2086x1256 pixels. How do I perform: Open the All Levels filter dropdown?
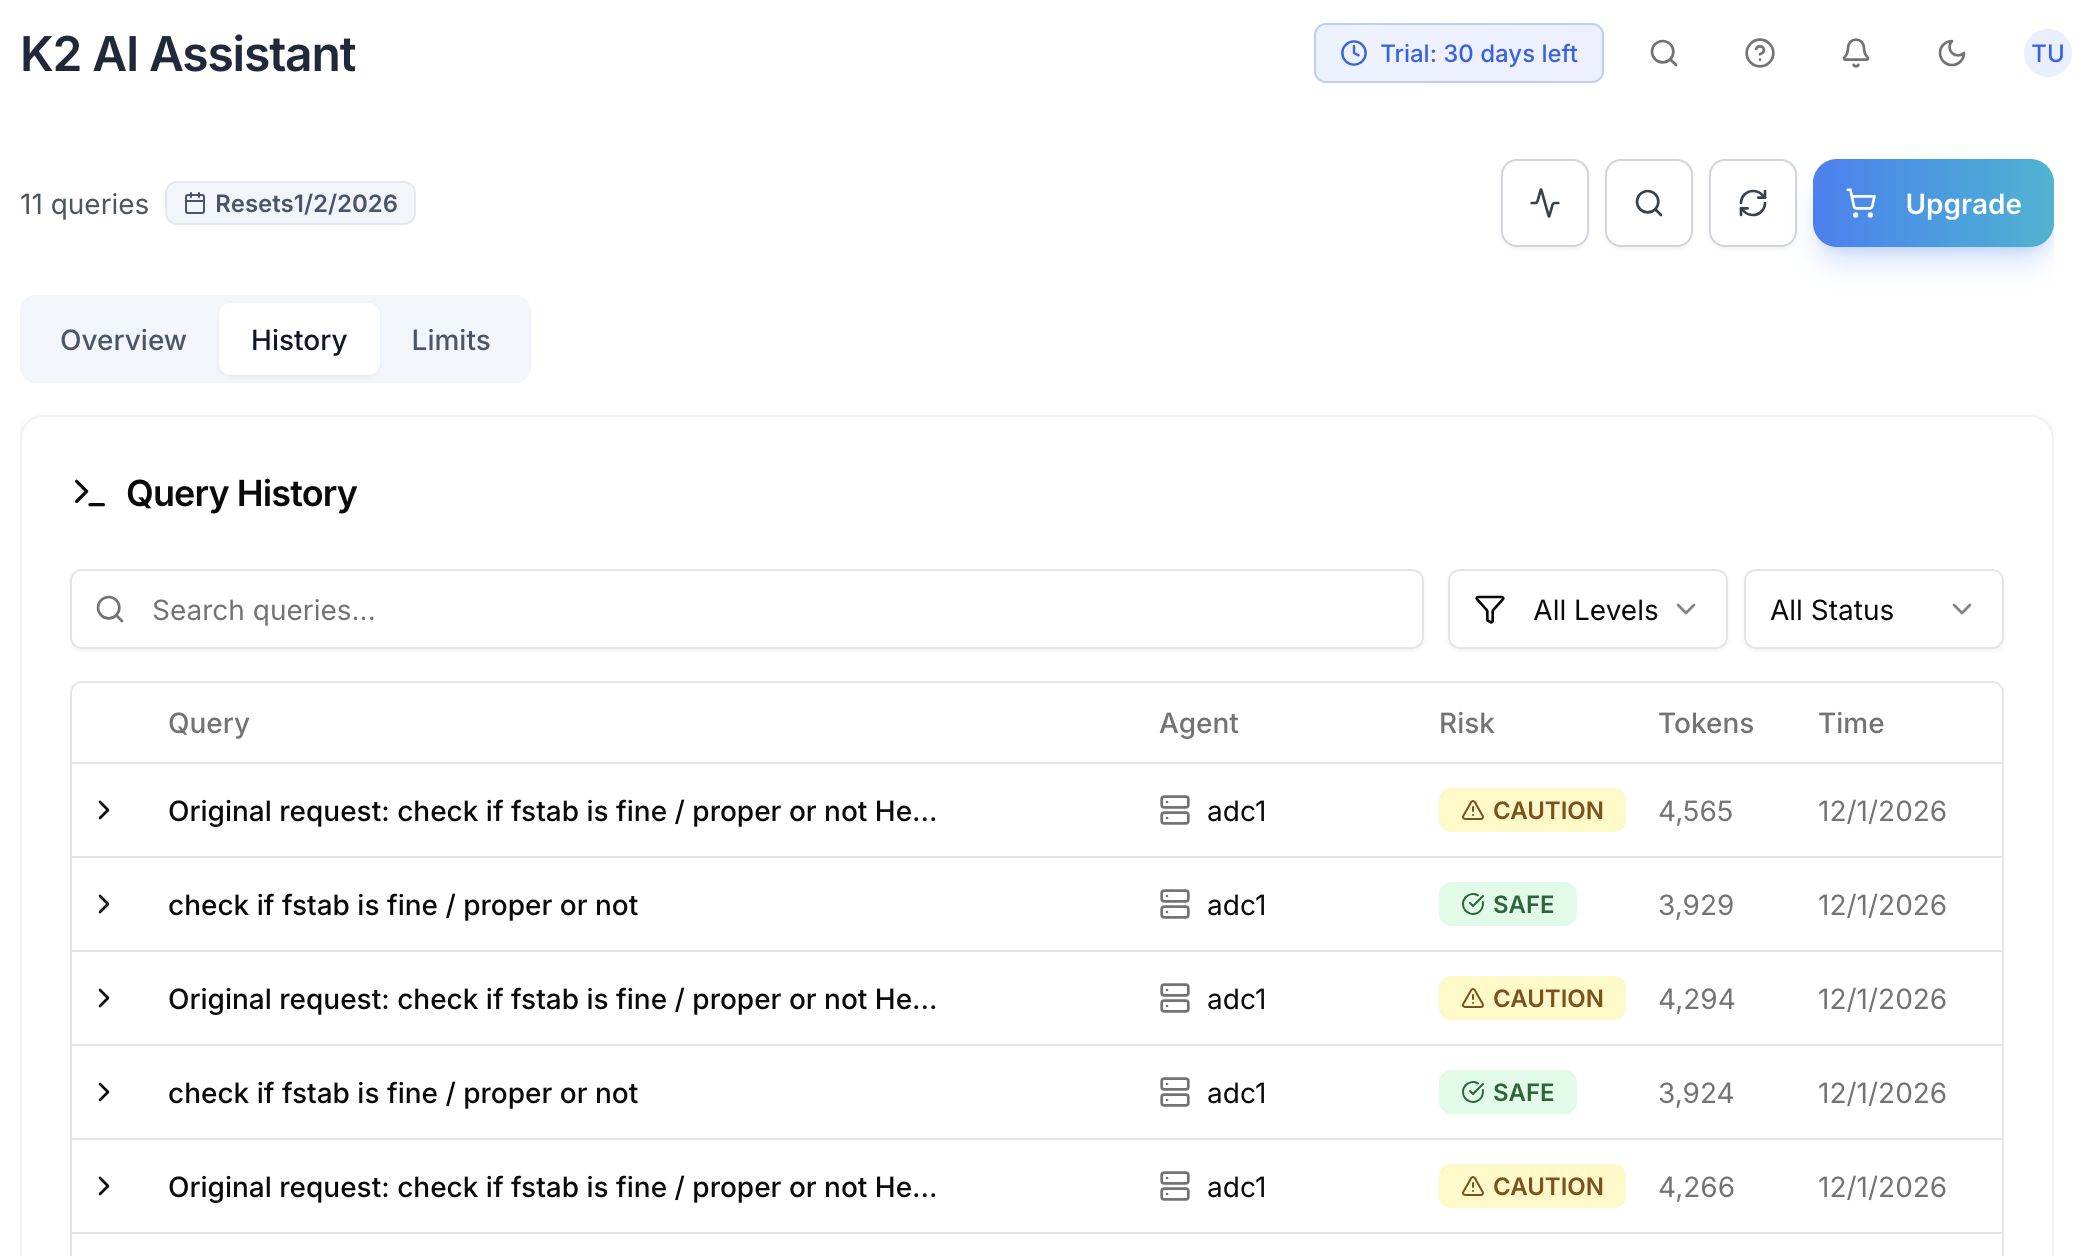[x=1587, y=610]
